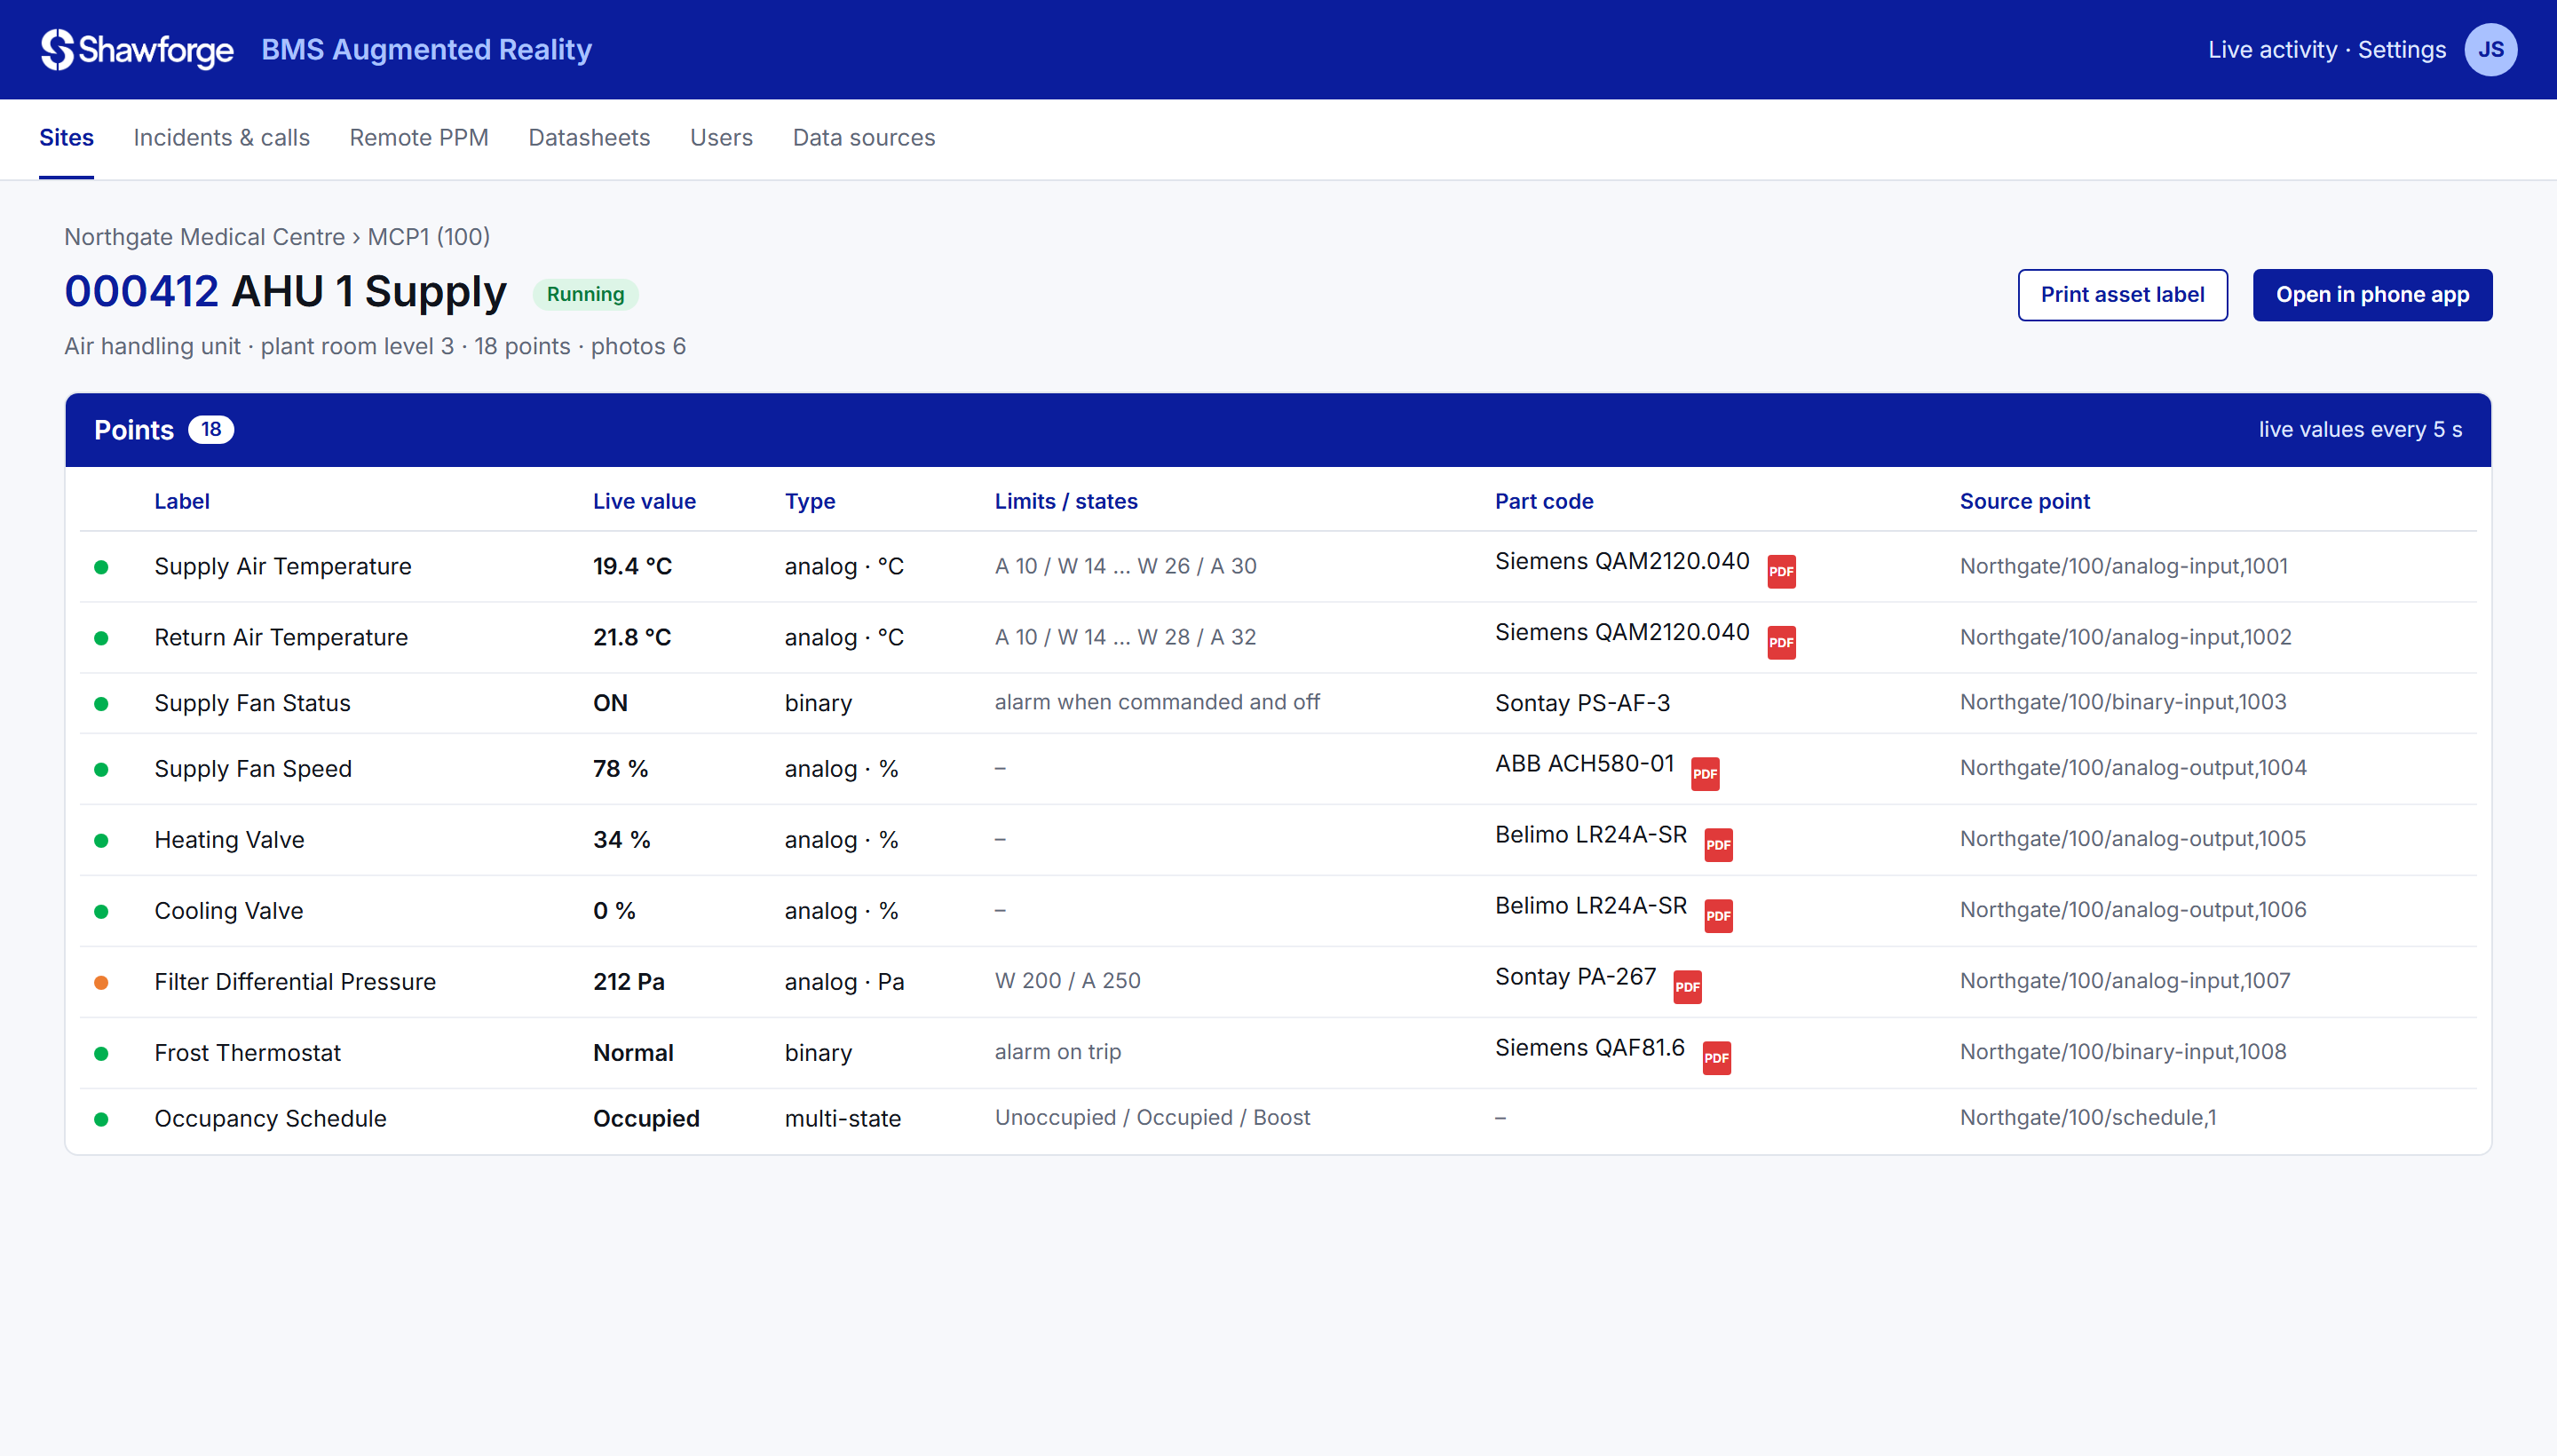This screenshot has height=1456, width=2557.
Task: Click the Sontay PS-AF-3 part code
Action: pos(1582,702)
